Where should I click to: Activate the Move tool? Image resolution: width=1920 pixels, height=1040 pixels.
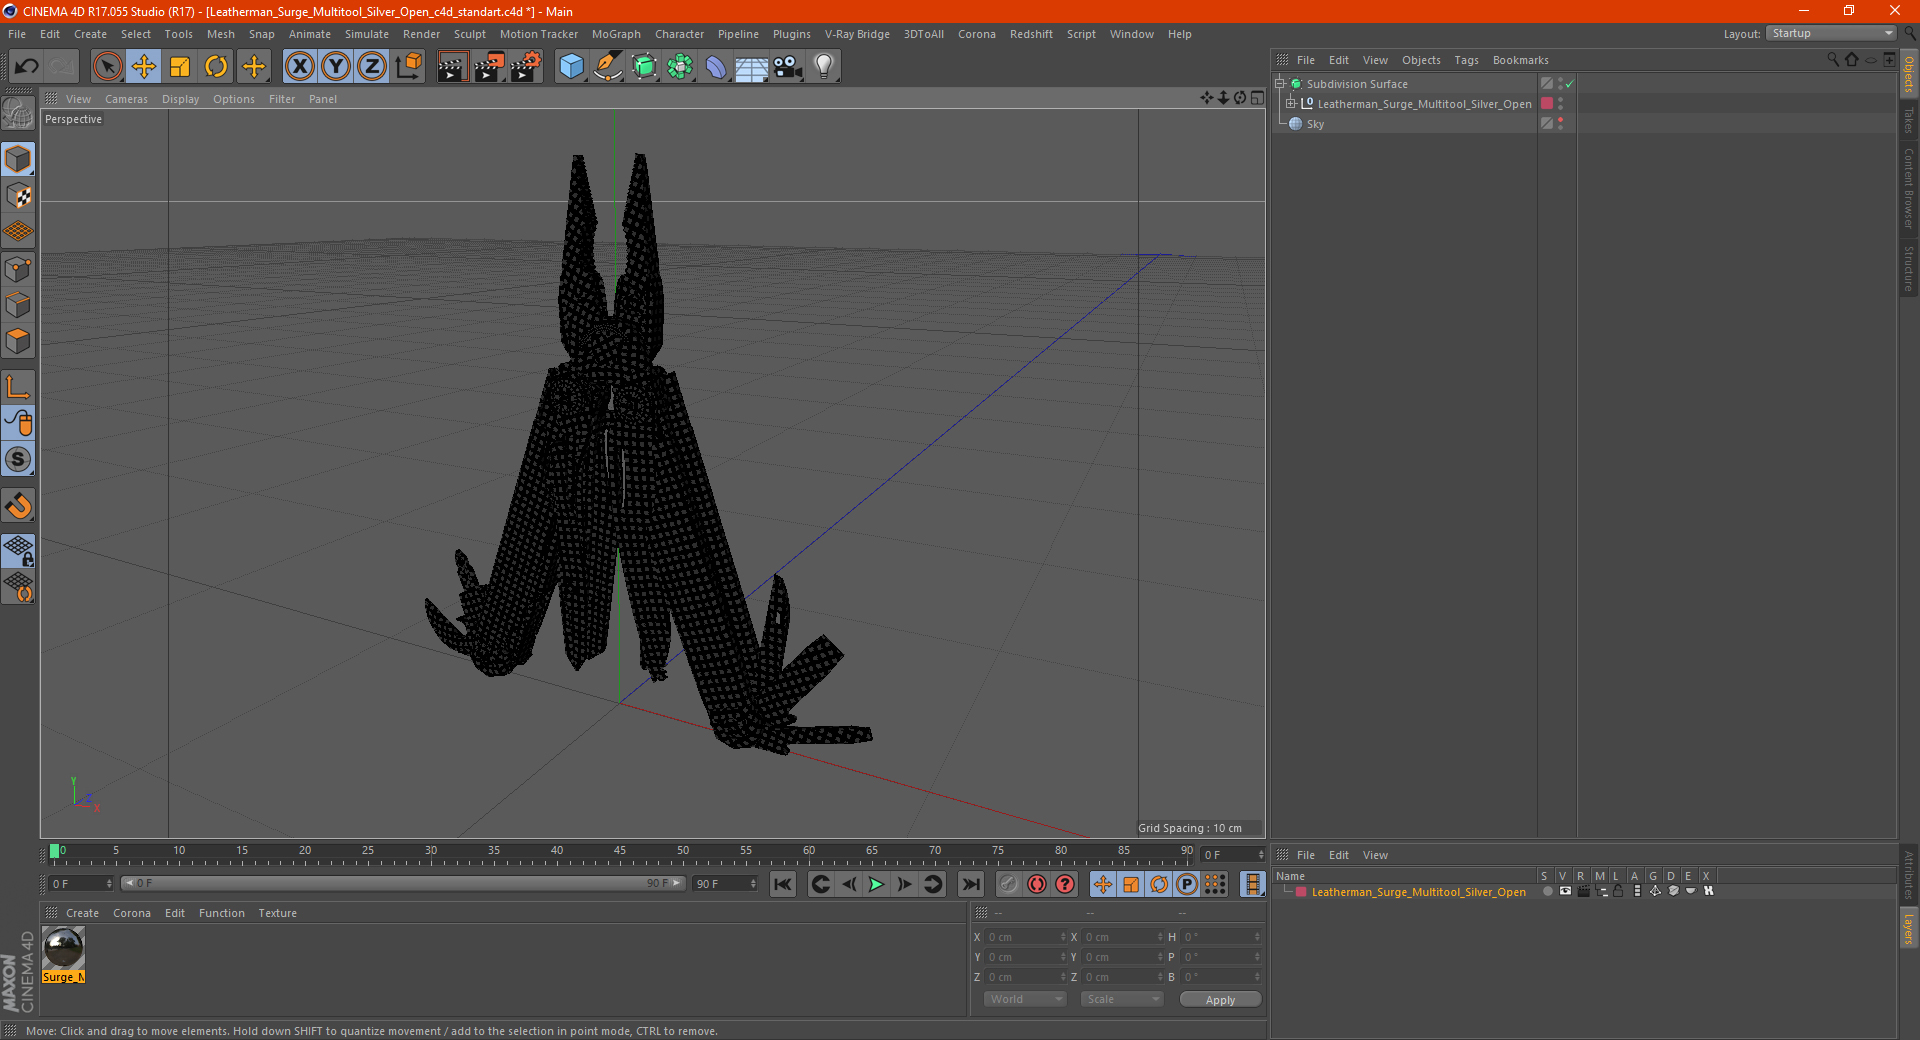tap(144, 67)
